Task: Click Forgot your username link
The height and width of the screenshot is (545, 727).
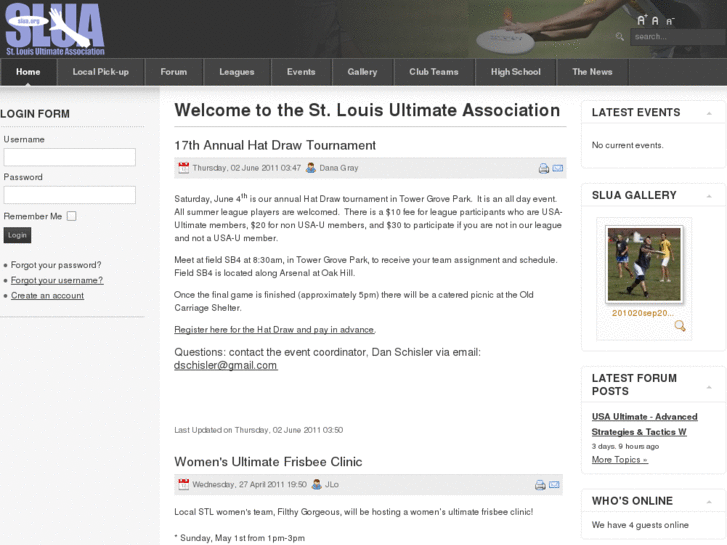Action: [57, 280]
